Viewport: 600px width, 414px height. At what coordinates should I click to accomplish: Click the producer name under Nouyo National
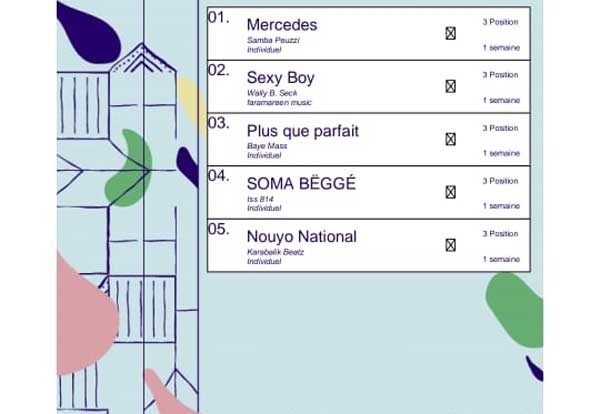(x=275, y=252)
